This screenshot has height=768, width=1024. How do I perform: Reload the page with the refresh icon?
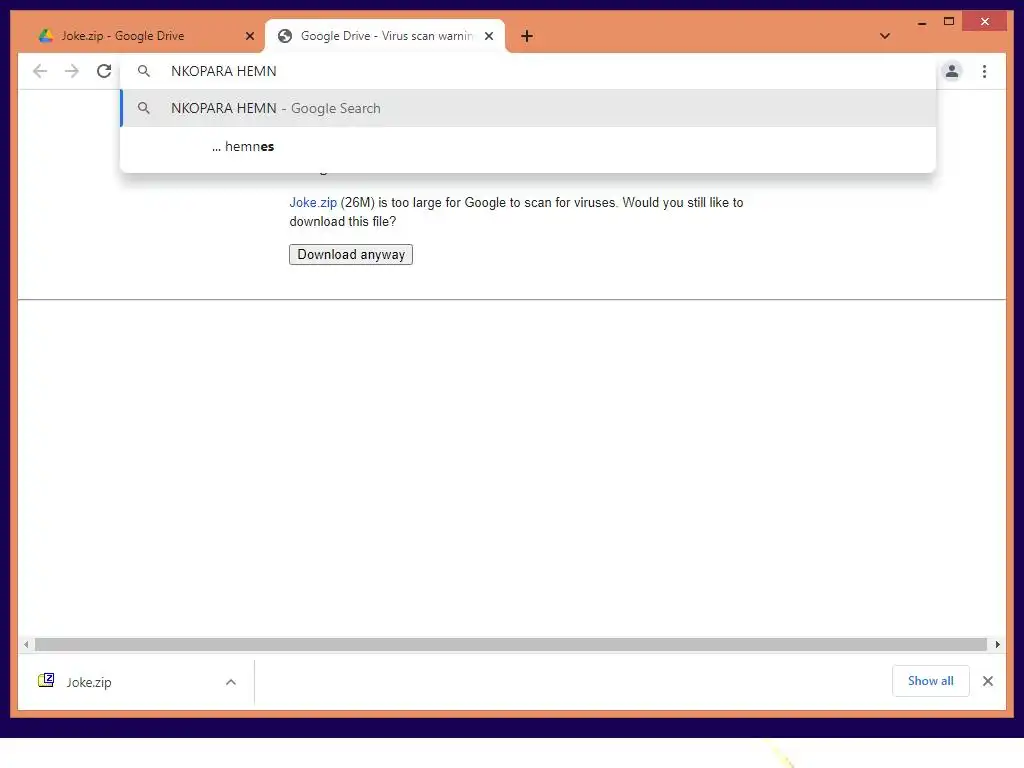pos(104,71)
